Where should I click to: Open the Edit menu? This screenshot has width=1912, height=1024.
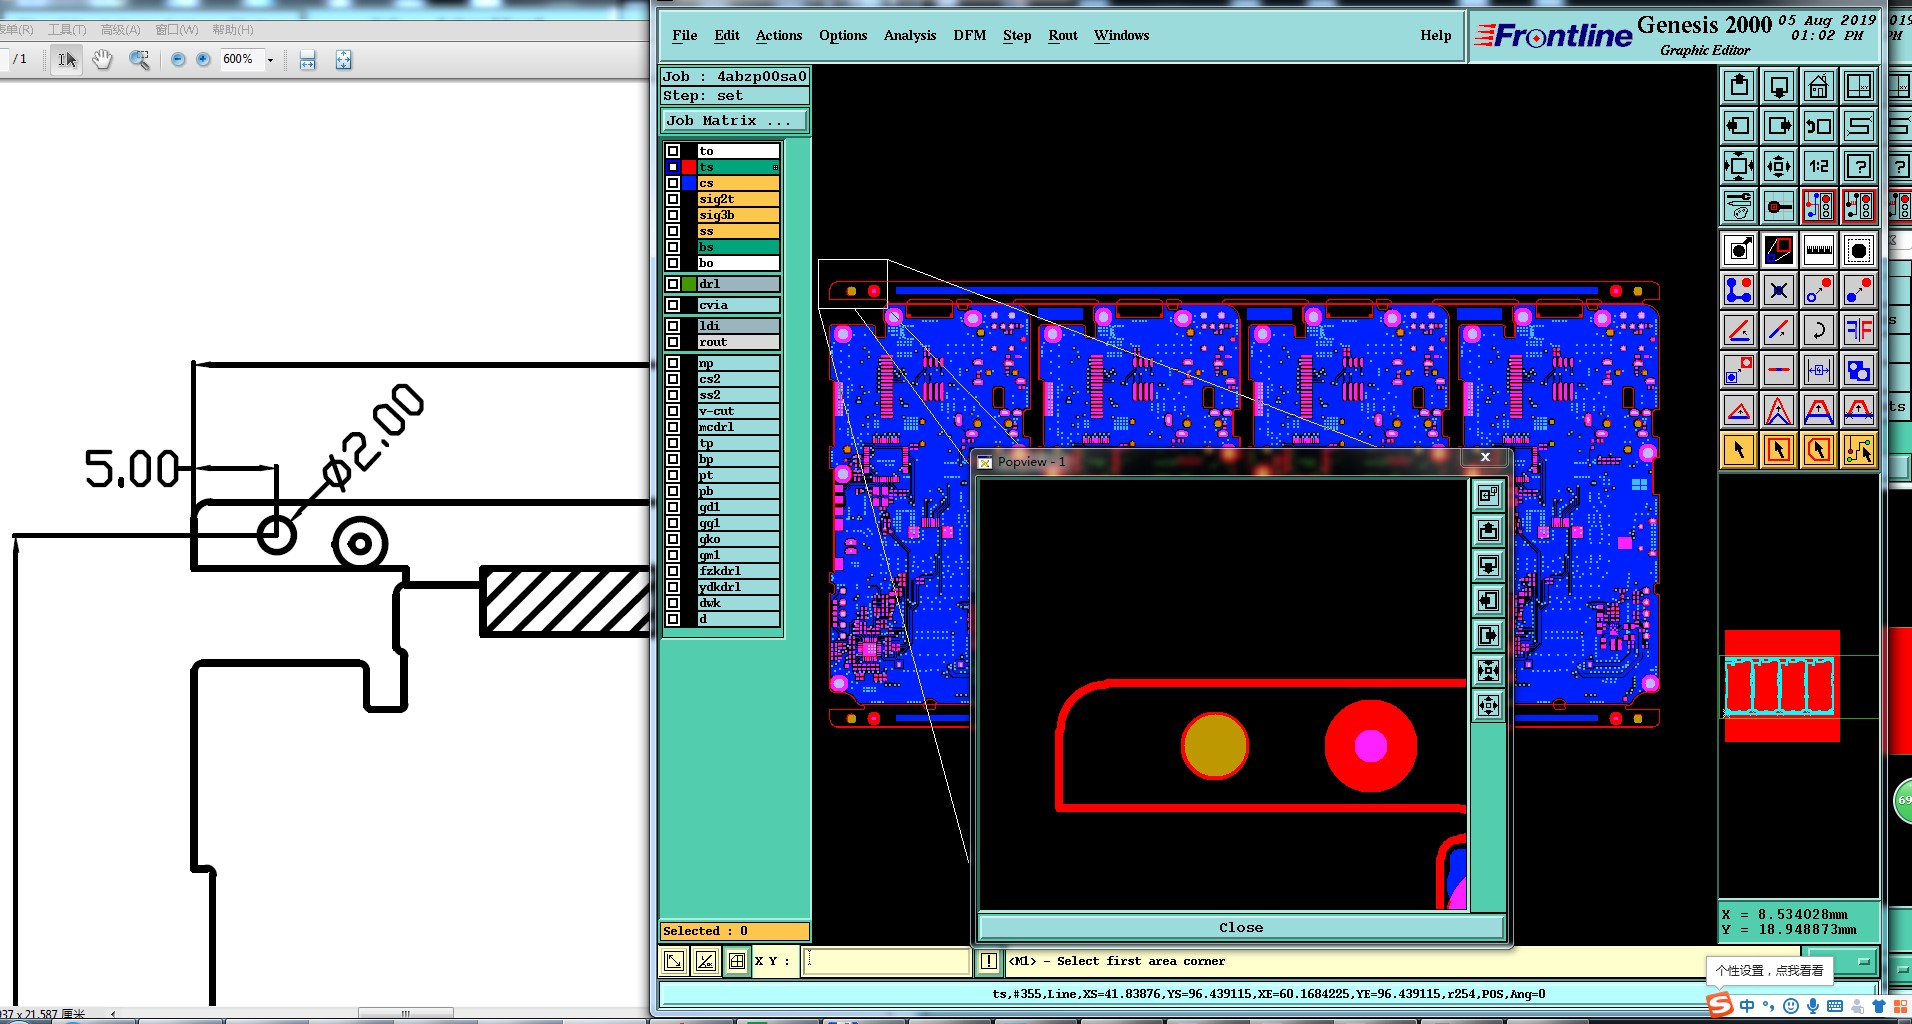[727, 35]
